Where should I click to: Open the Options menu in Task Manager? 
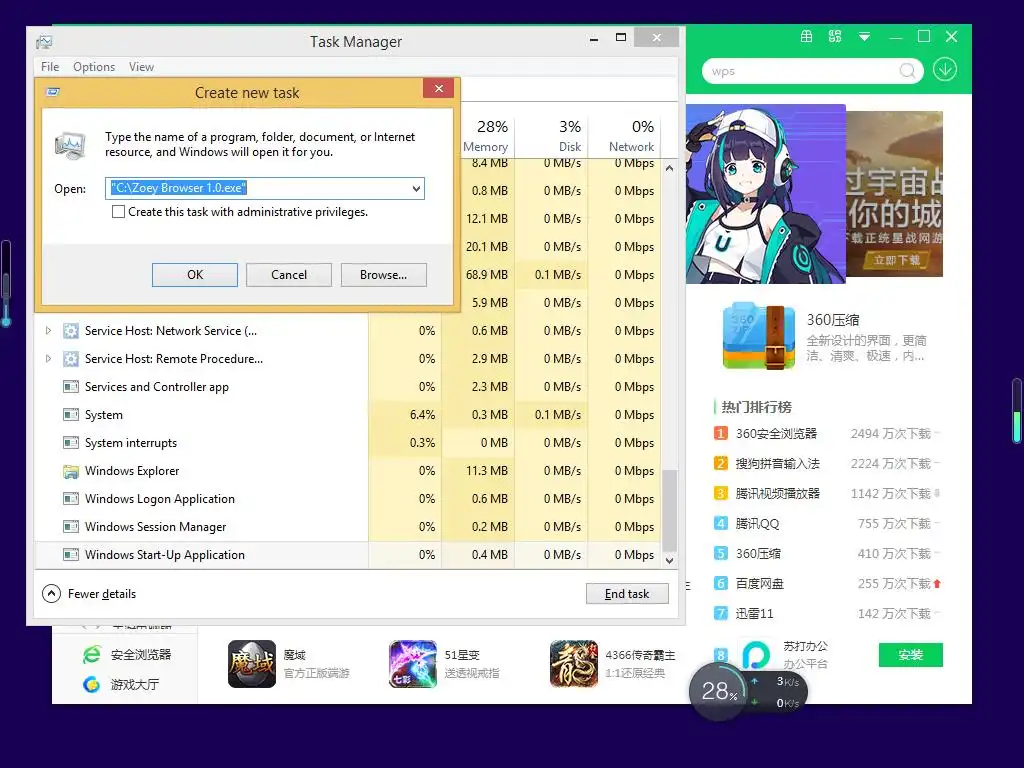(x=94, y=67)
